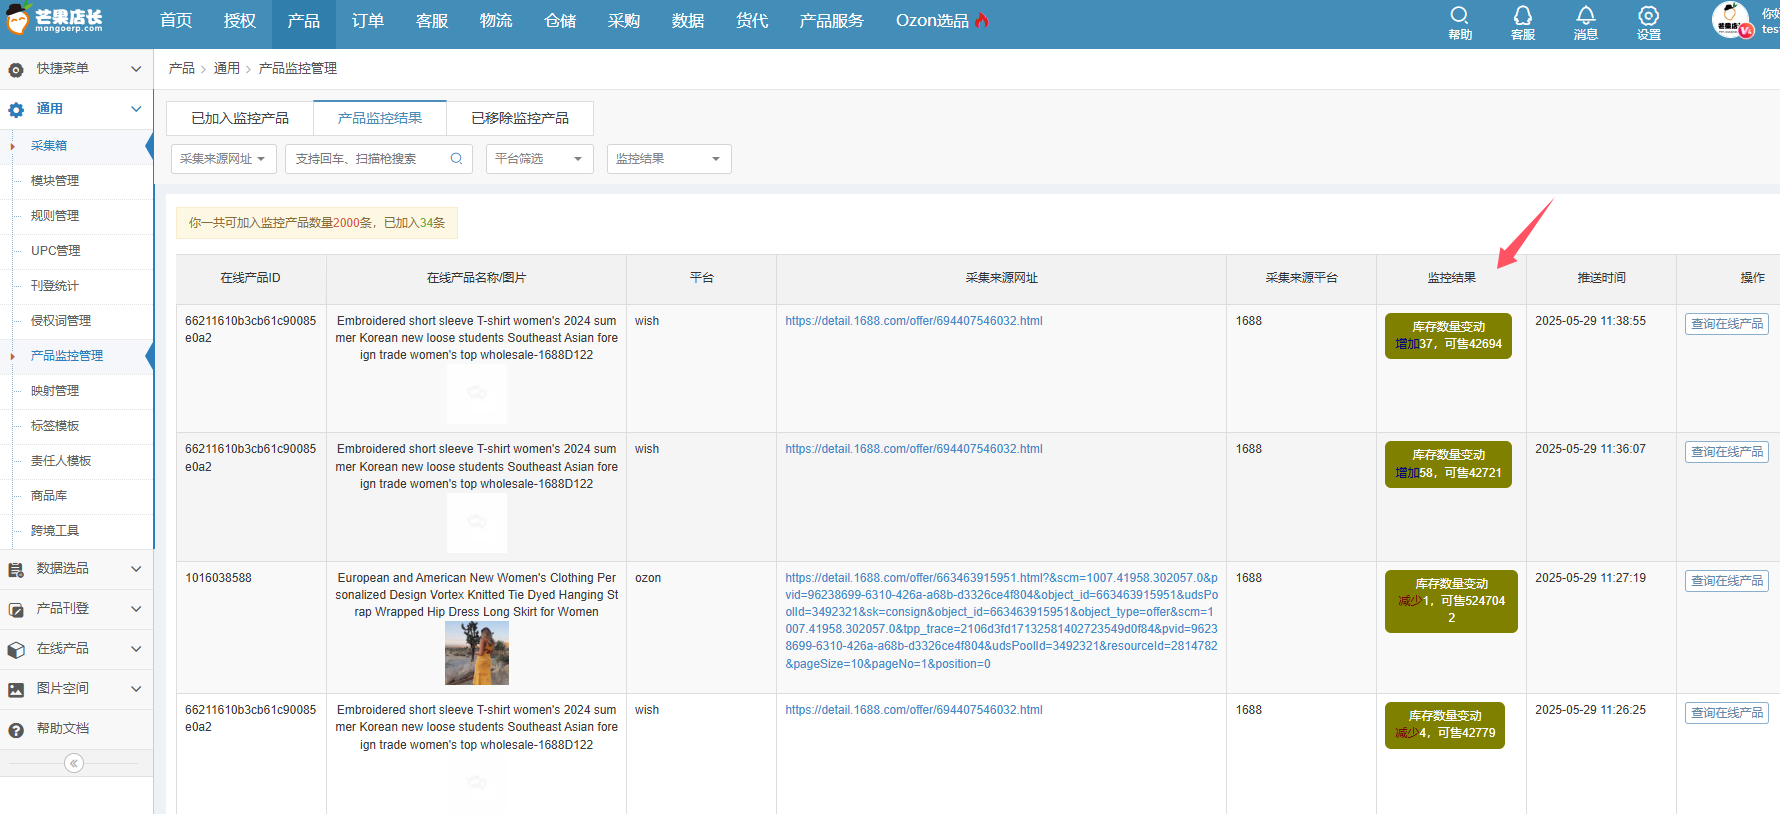Select 跨境工具 in the sidebar
Screen dimensions: 1780x814
[55, 531]
